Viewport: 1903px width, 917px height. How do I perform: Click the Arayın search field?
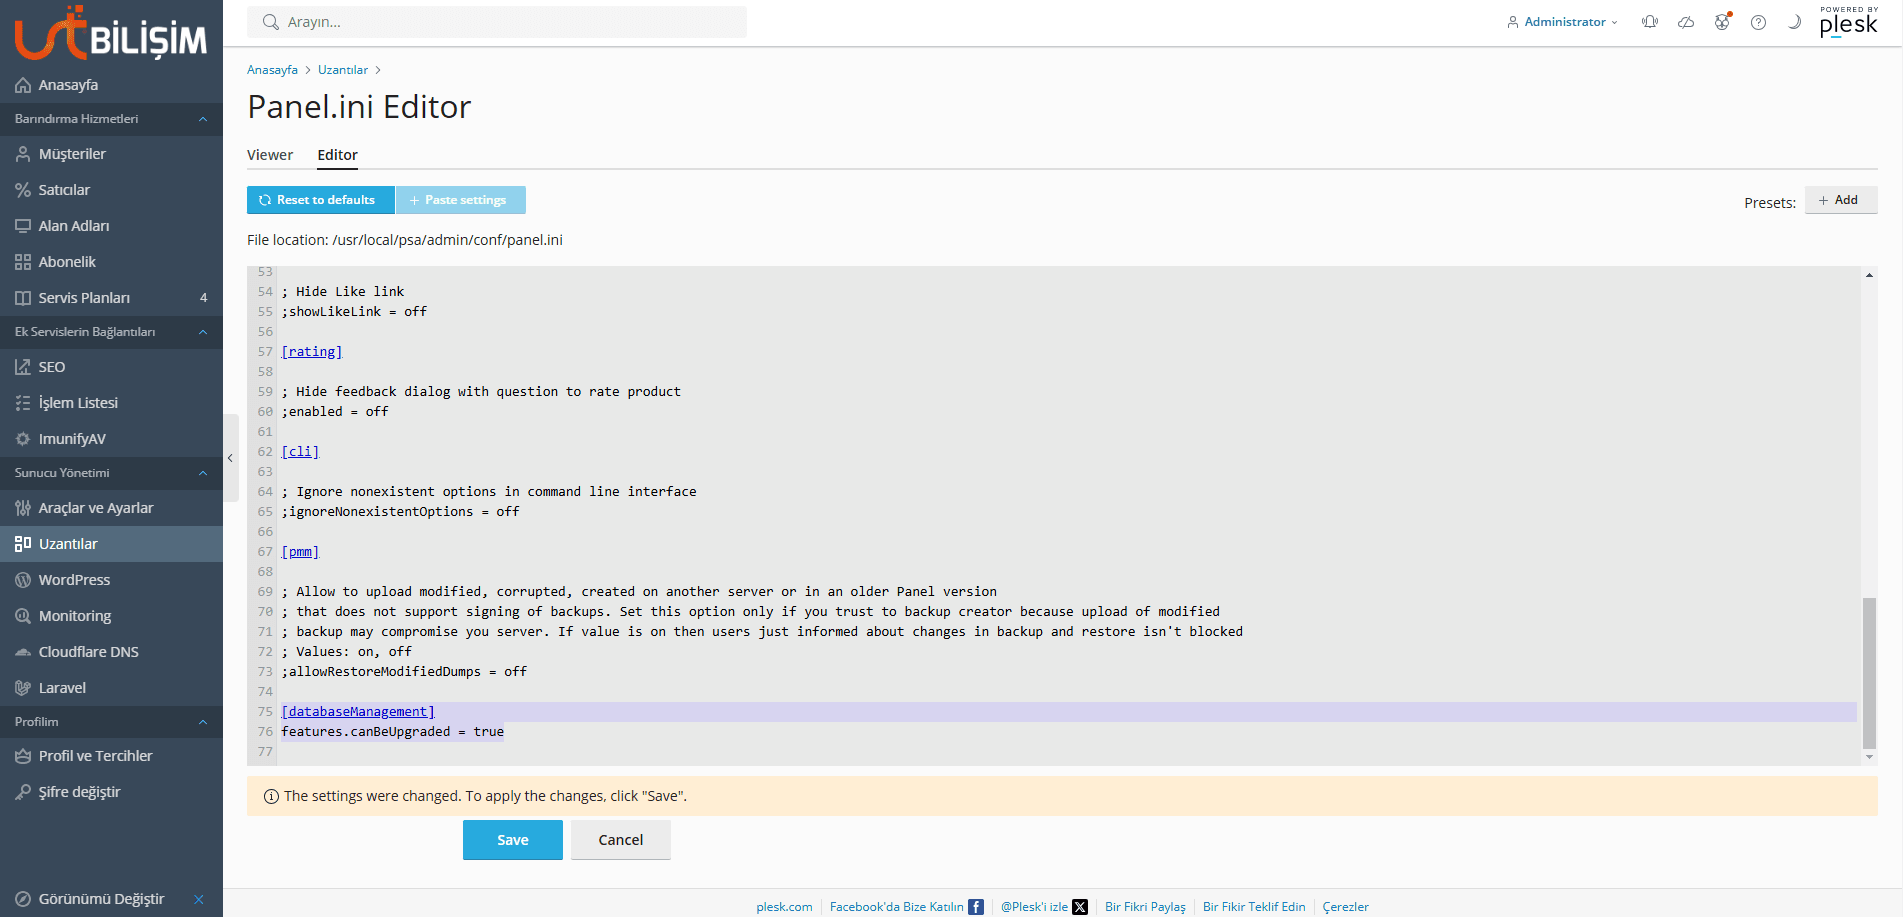click(x=496, y=22)
